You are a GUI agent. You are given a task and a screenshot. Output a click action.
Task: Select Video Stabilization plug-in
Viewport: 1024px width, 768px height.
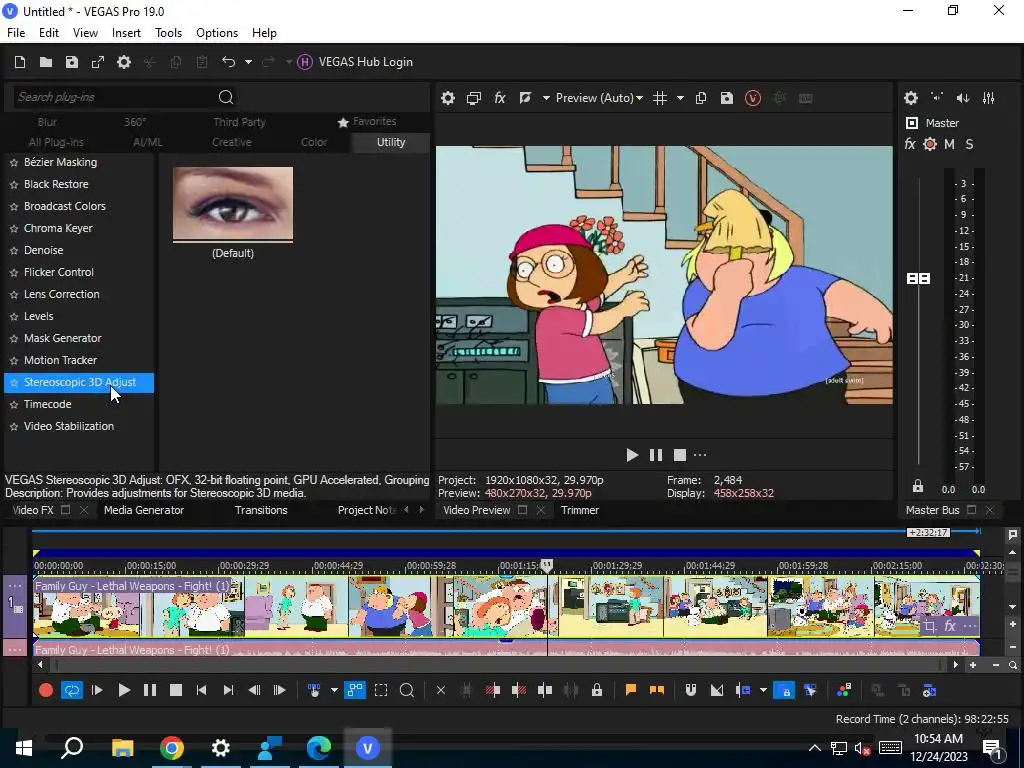[69, 426]
